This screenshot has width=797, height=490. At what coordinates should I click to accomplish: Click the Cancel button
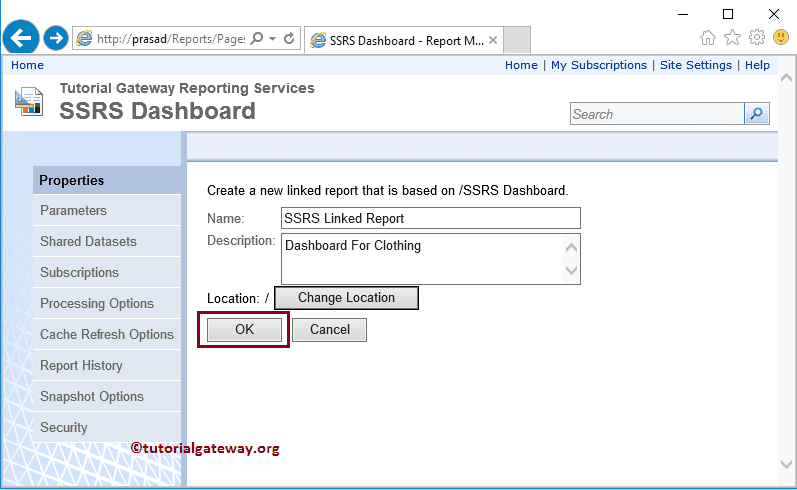[x=329, y=329]
